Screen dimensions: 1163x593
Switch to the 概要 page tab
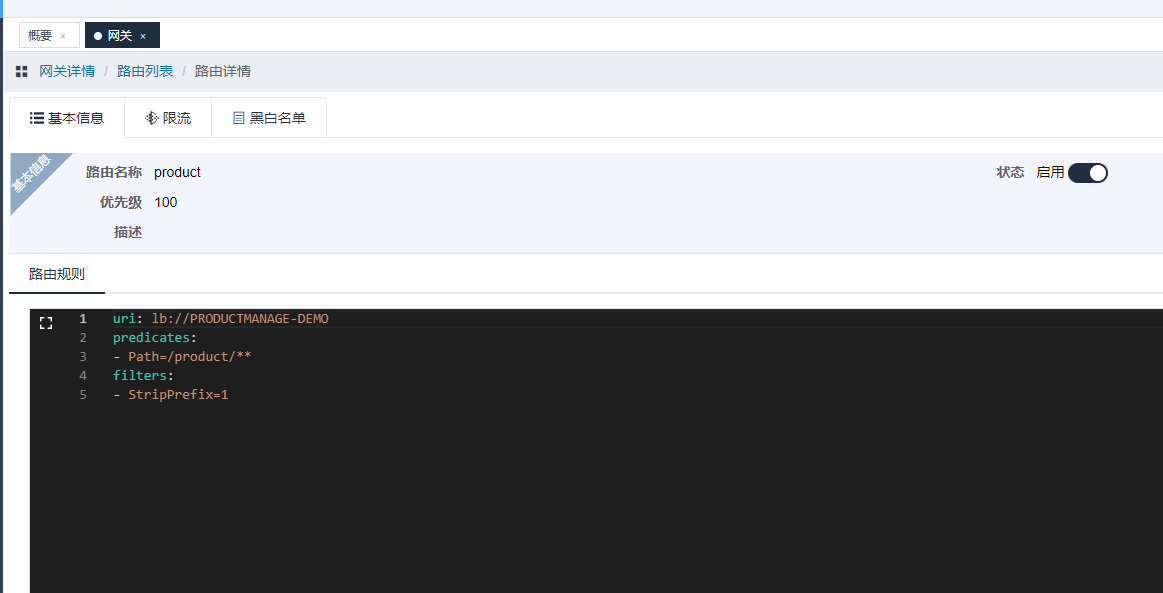pos(40,36)
